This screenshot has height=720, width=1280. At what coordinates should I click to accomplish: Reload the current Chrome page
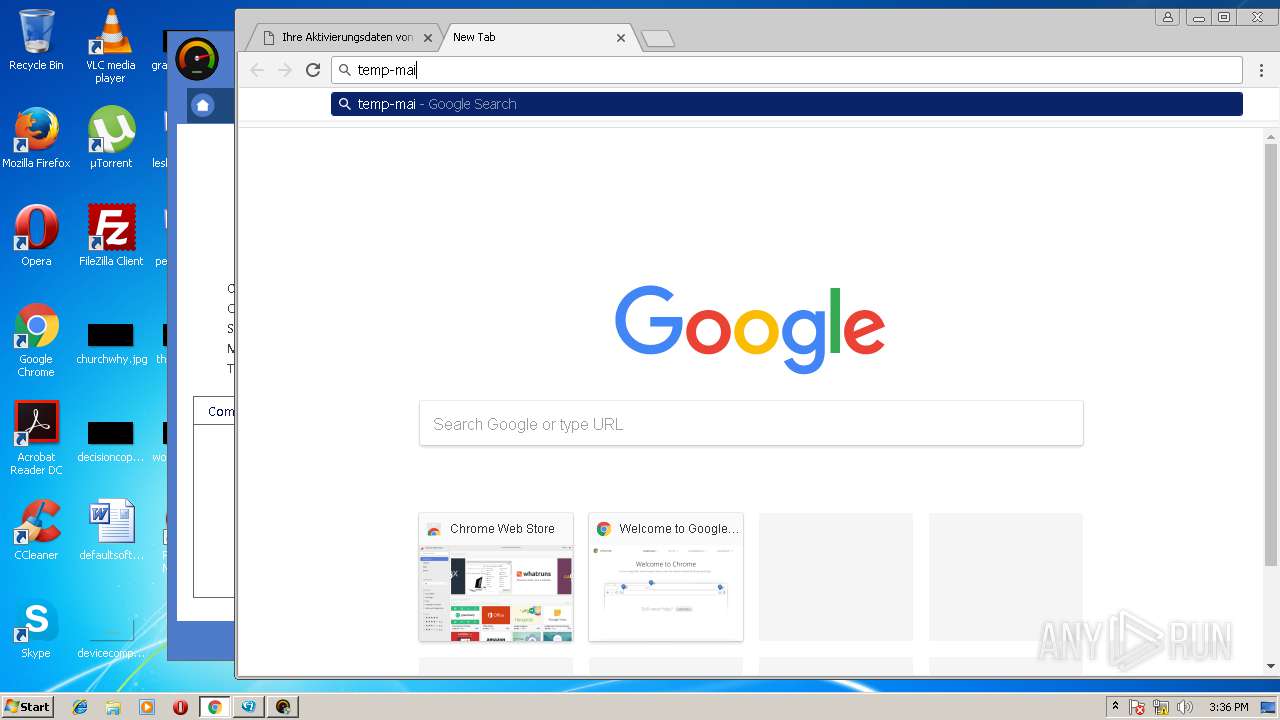click(313, 70)
